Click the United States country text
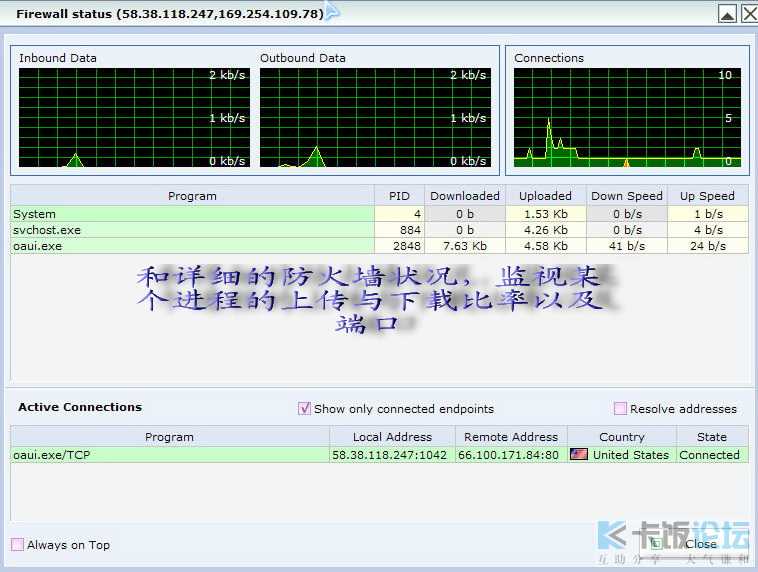 click(630, 455)
